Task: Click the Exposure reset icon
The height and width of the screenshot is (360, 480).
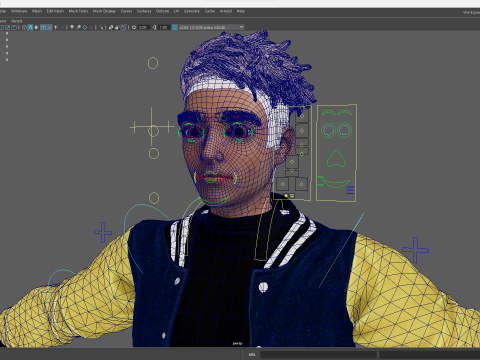Action: pos(134,27)
